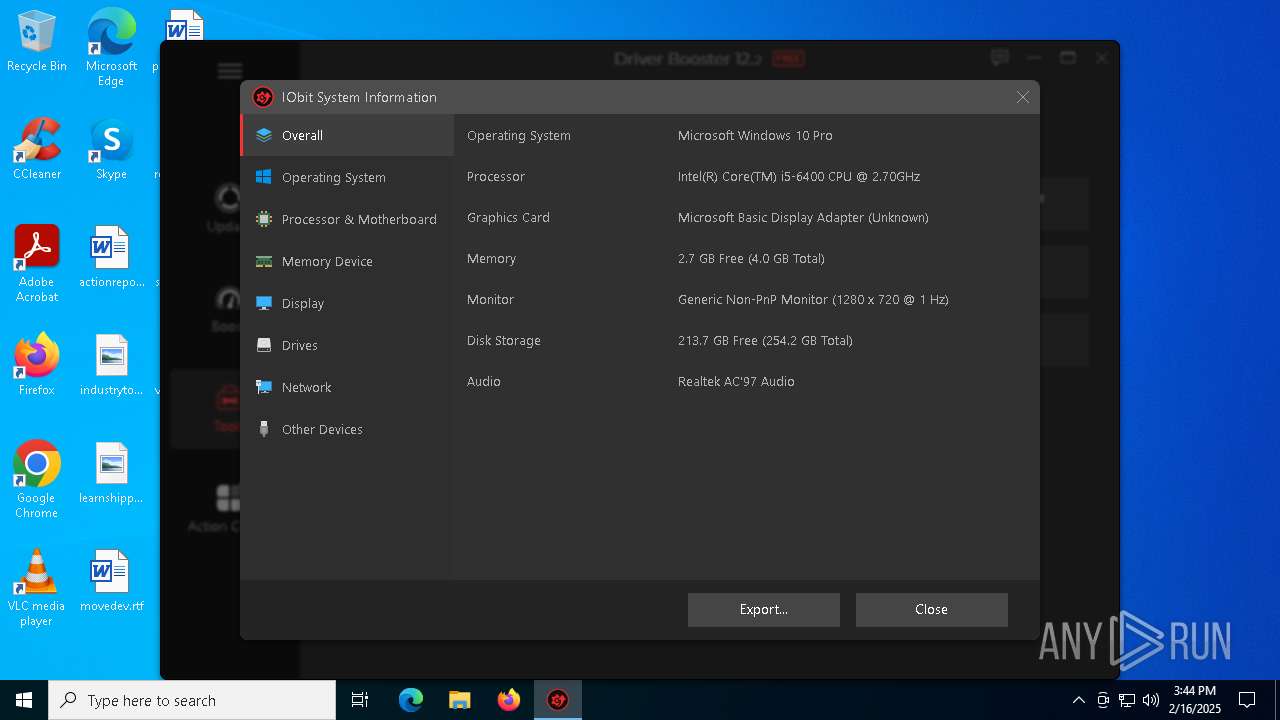The image size is (1280, 720).
Task: Open CCleaner desktop shortcut
Action: click(x=37, y=149)
